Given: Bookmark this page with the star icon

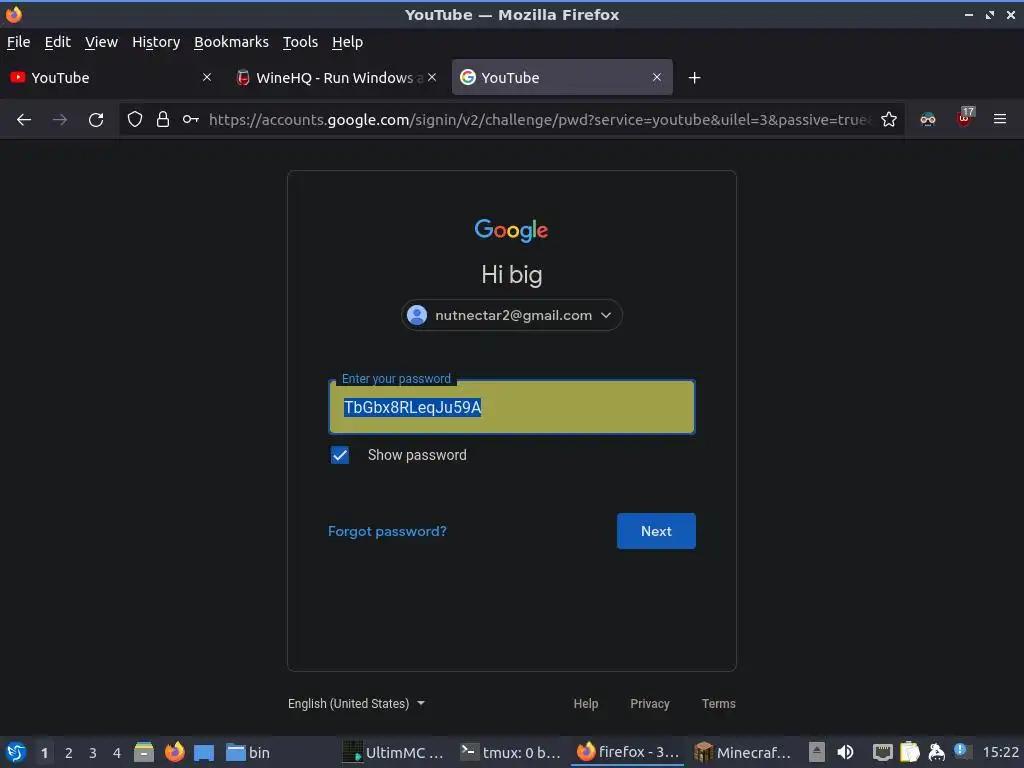Looking at the screenshot, I should [x=889, y=120].
